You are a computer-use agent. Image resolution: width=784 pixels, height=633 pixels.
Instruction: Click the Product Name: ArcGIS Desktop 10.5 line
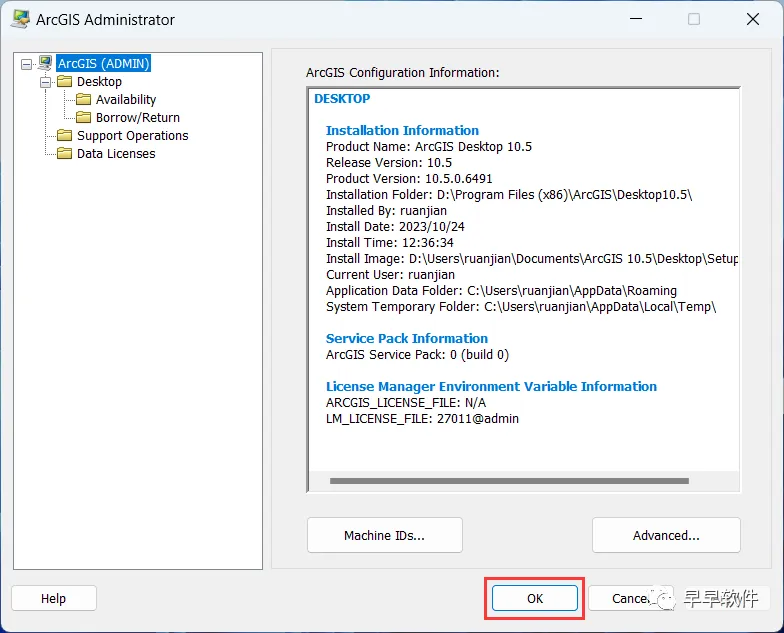point(428,146)
